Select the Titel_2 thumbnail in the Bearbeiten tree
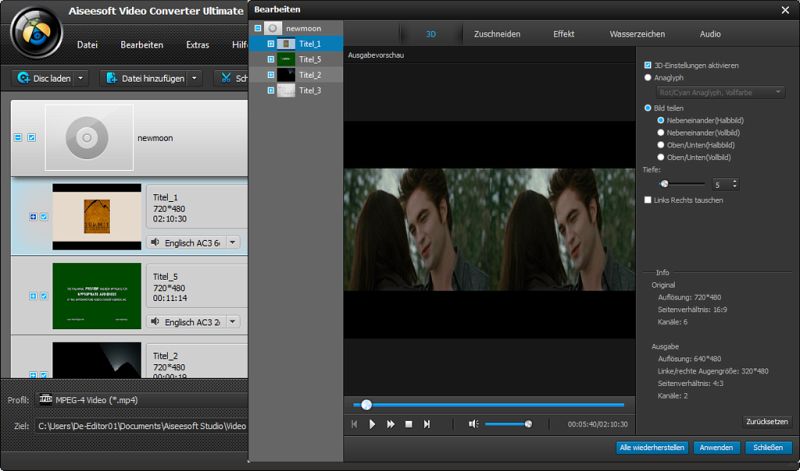Image resolution: width=800 pixels, height=471 pixels. point(286,75)
